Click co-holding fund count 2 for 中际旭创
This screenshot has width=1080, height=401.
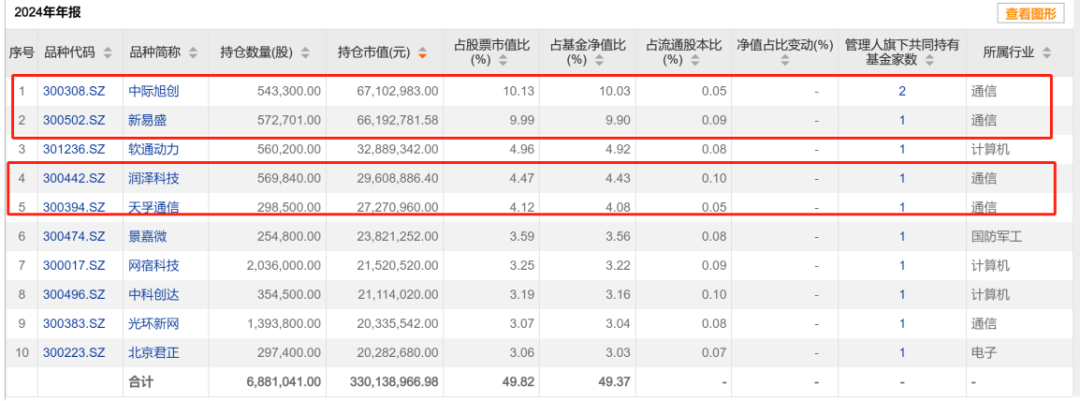(x=902, y=91)
